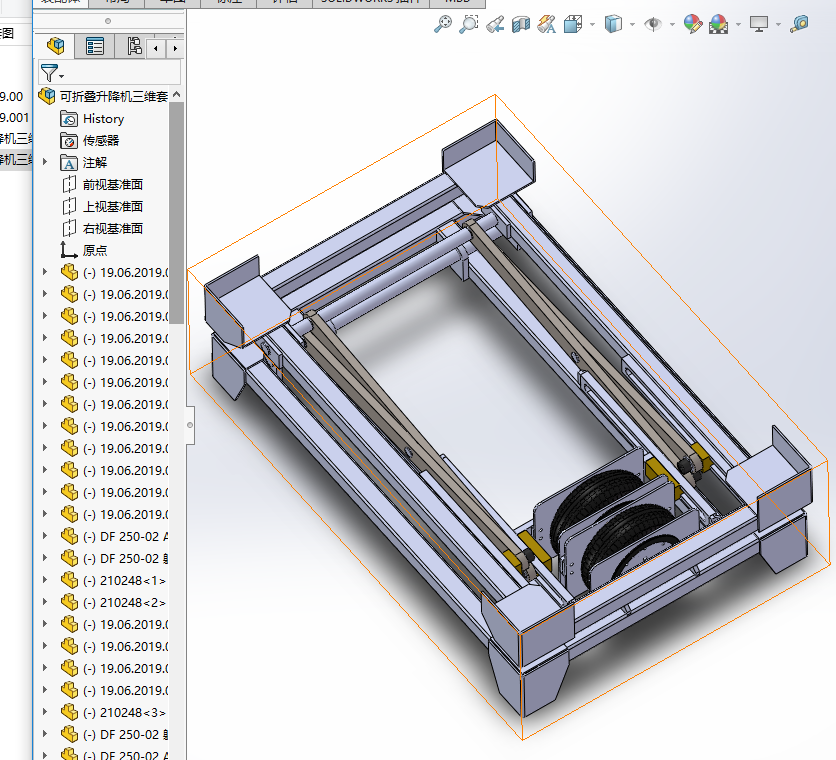Select the History item in the tree
Image resolution: width=836 pixels, height=760 pixels.
103,119
